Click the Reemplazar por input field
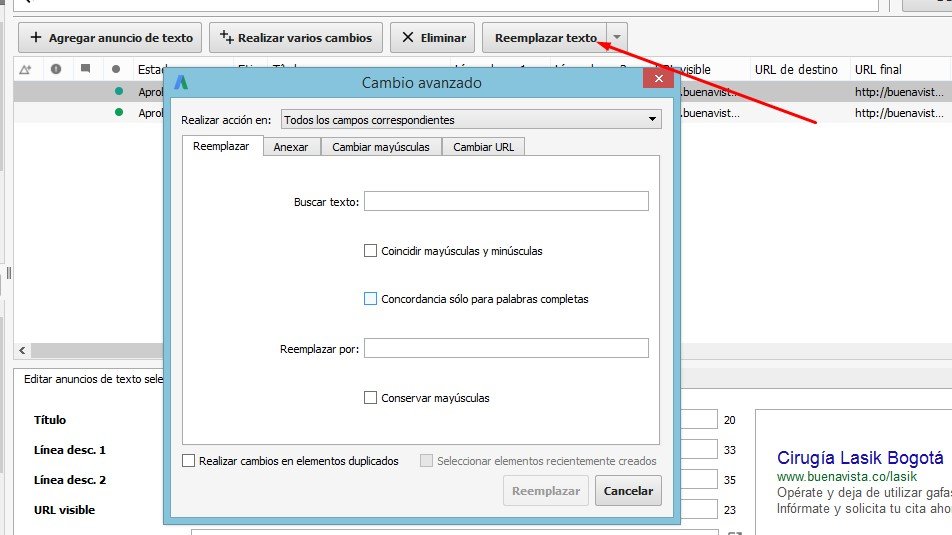 pos(506,349)
